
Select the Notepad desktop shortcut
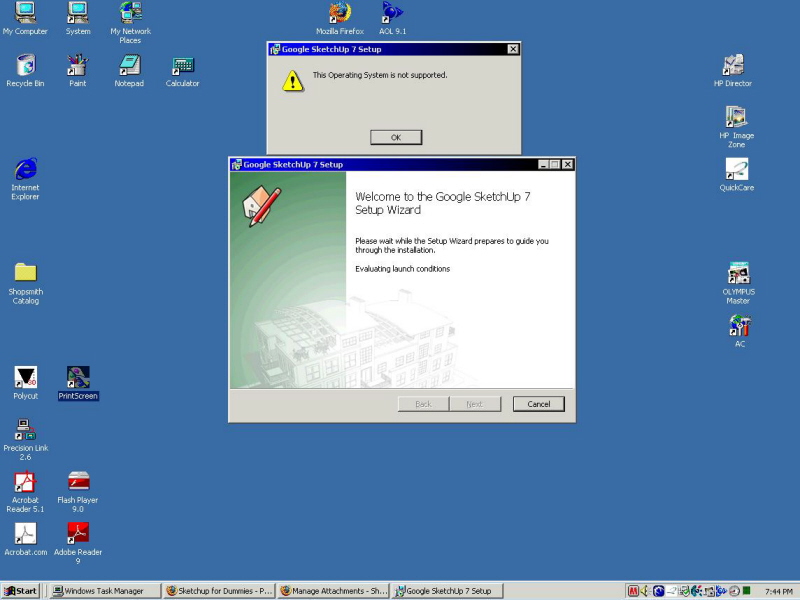[x=129, y=70]
